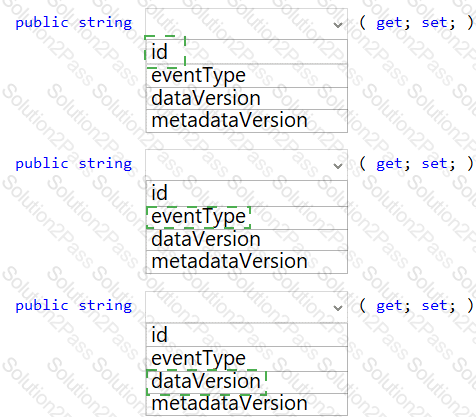This screenshot has width=476, height=417.
Task: Click the 'get; set;' text after third dropdown
Action: pos(416,306)
